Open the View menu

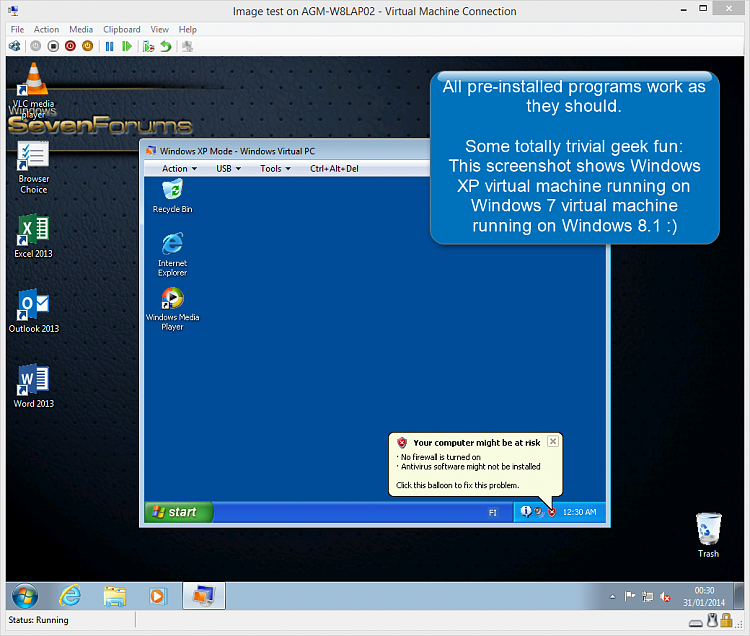click(160, 29)
